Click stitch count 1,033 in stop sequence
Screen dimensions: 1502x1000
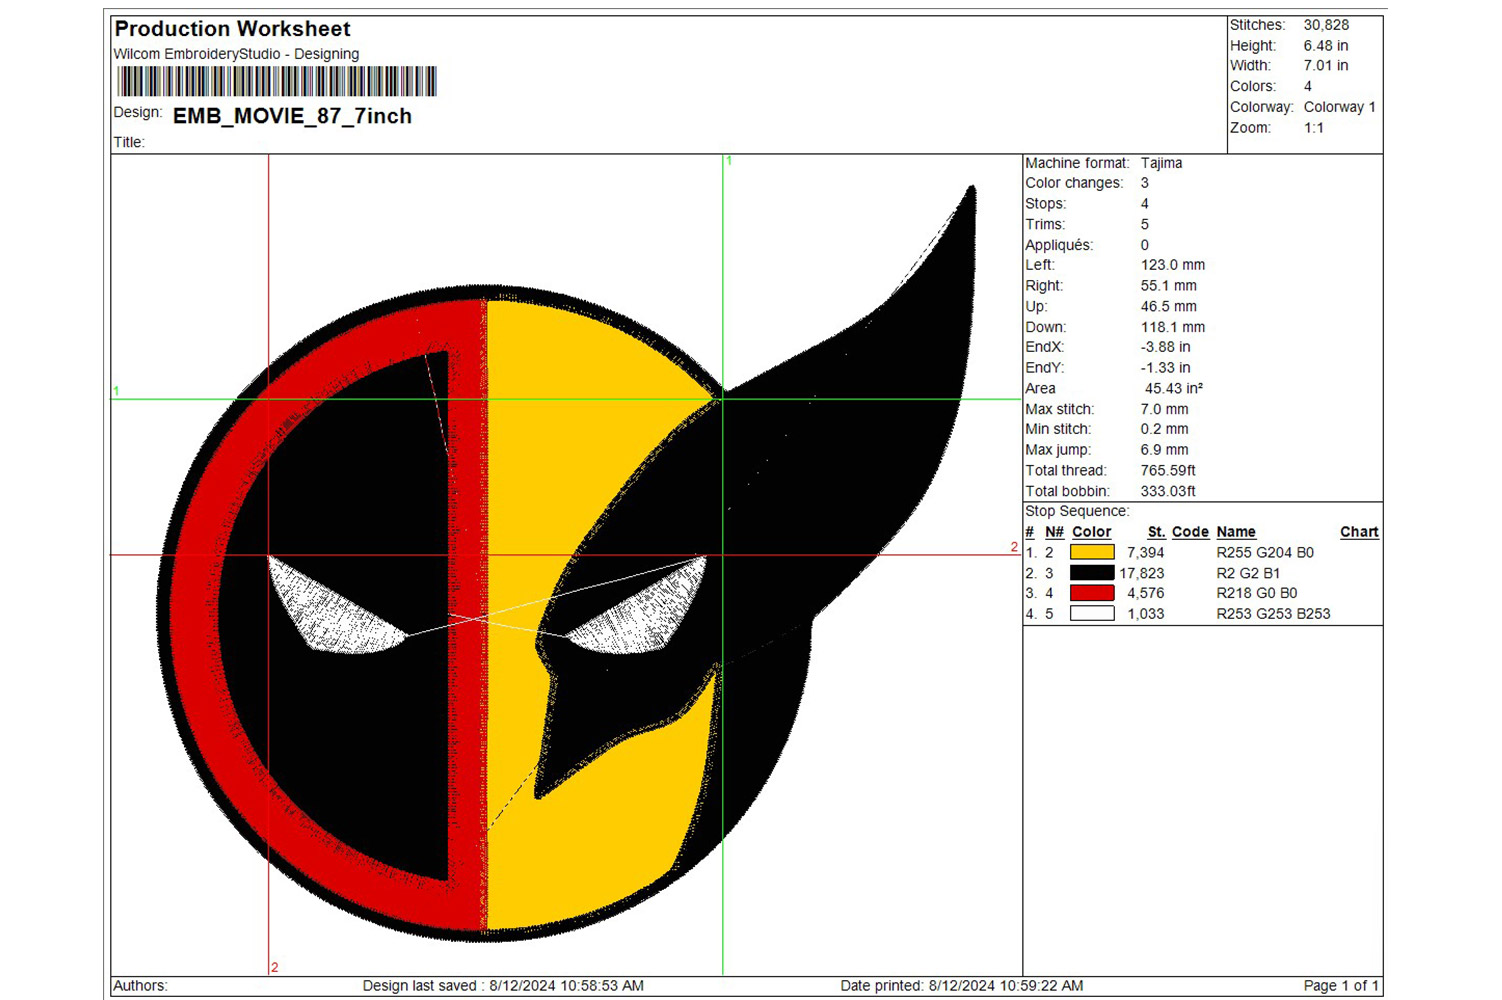(1146, 614)
